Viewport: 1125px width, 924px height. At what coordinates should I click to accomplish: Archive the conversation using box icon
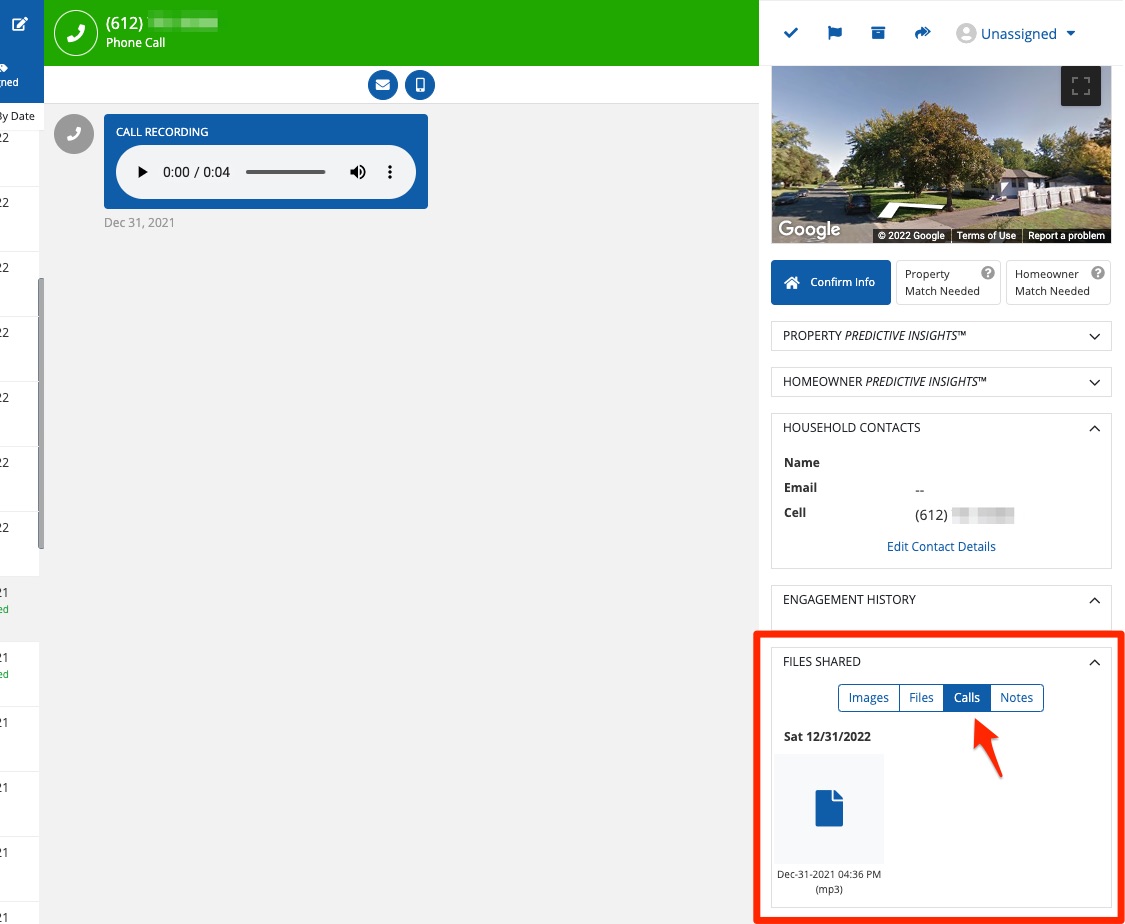[x=878, y=33]
